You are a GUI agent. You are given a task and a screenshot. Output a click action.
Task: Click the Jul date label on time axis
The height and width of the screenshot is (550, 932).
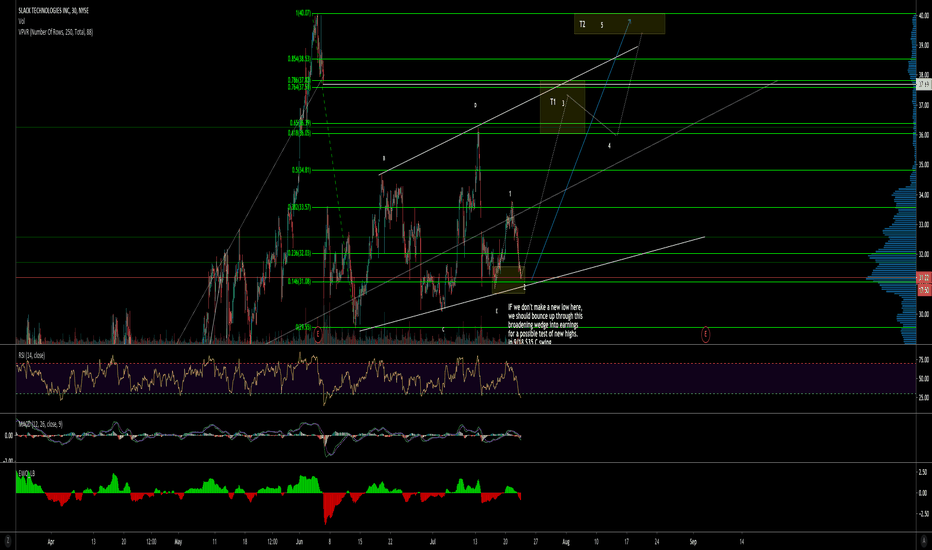coord(433,542)
